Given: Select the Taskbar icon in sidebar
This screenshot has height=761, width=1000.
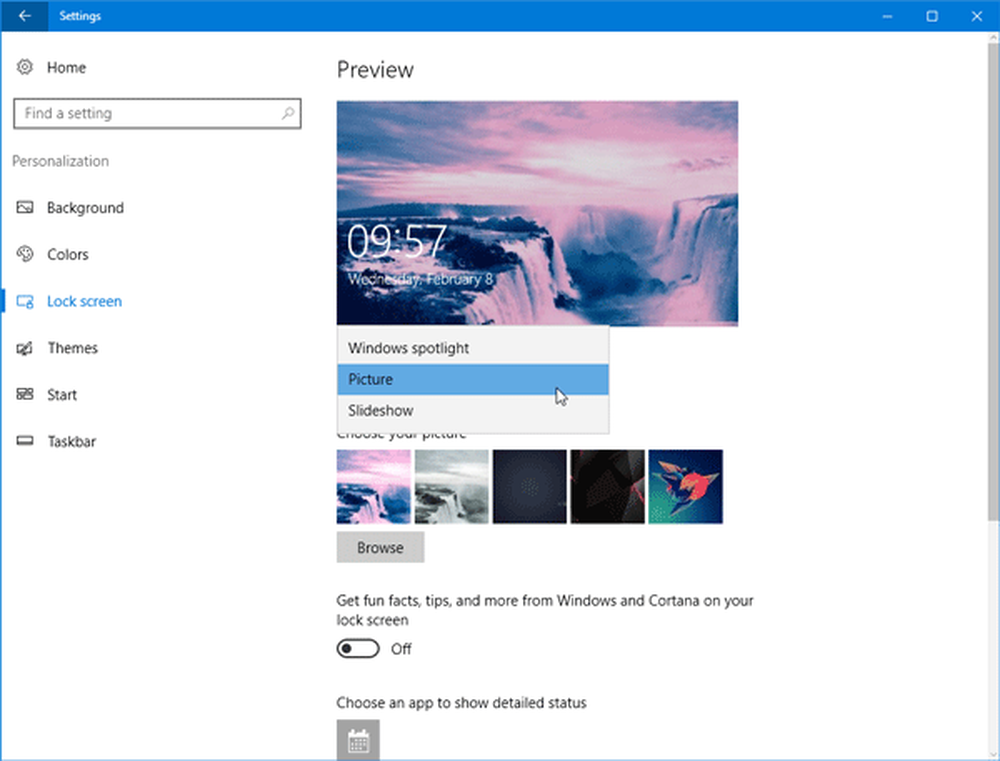Looking at the screenshot, I should pos(25,441).
